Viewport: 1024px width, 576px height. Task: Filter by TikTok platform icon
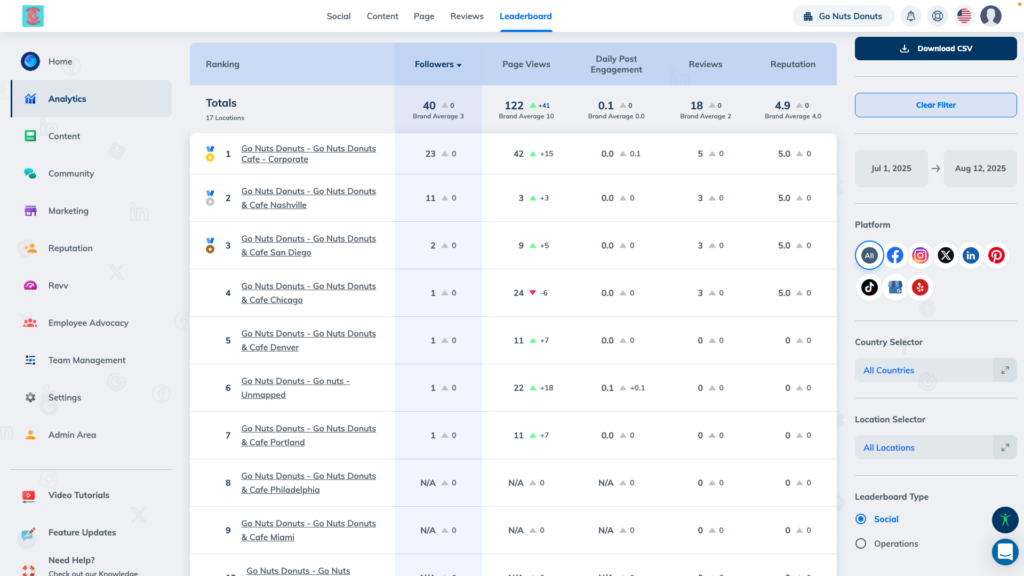click(869, 287)
